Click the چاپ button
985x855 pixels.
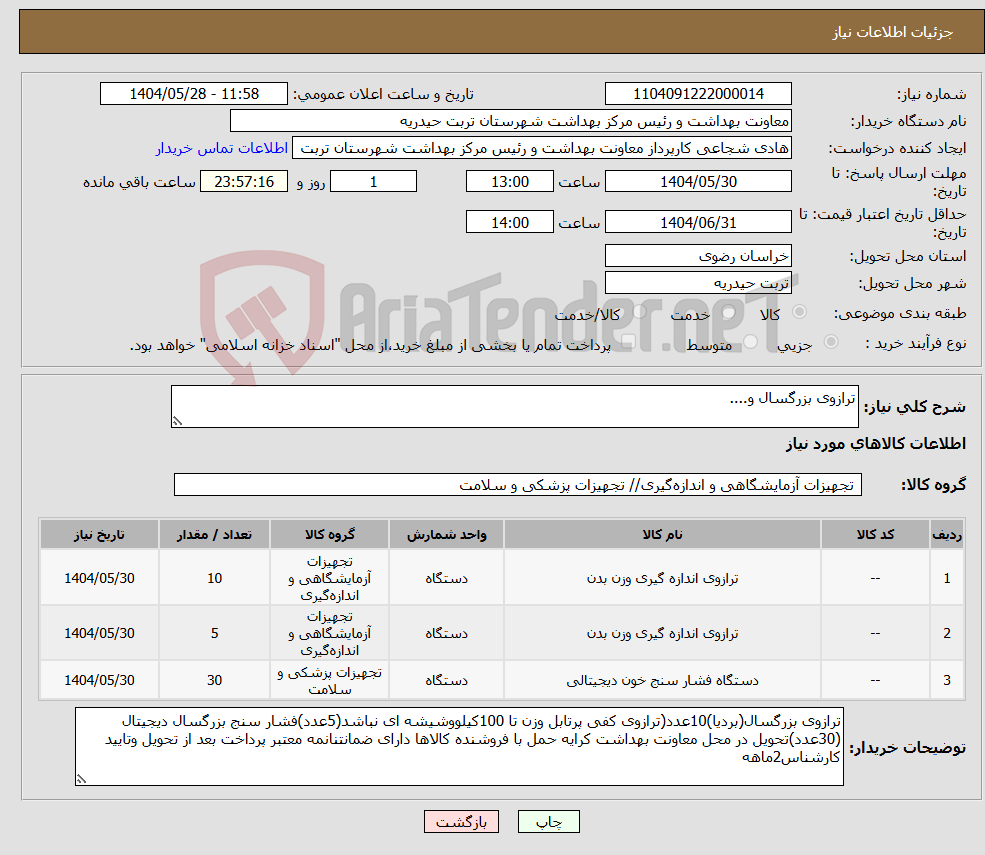pyautogui.click(x=548, y=821)
